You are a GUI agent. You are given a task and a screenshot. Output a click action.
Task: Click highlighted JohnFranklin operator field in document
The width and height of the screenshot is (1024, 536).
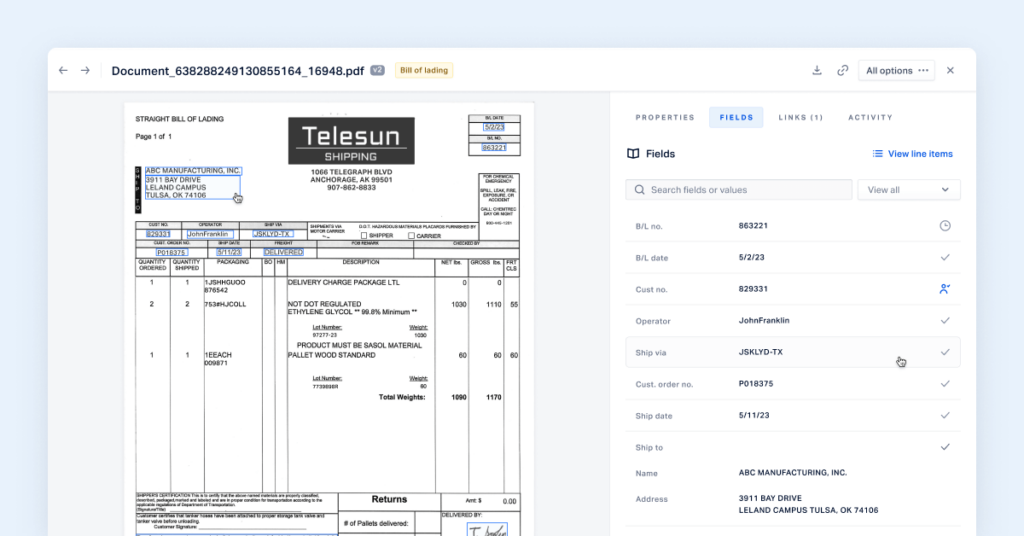pos(210,234)
